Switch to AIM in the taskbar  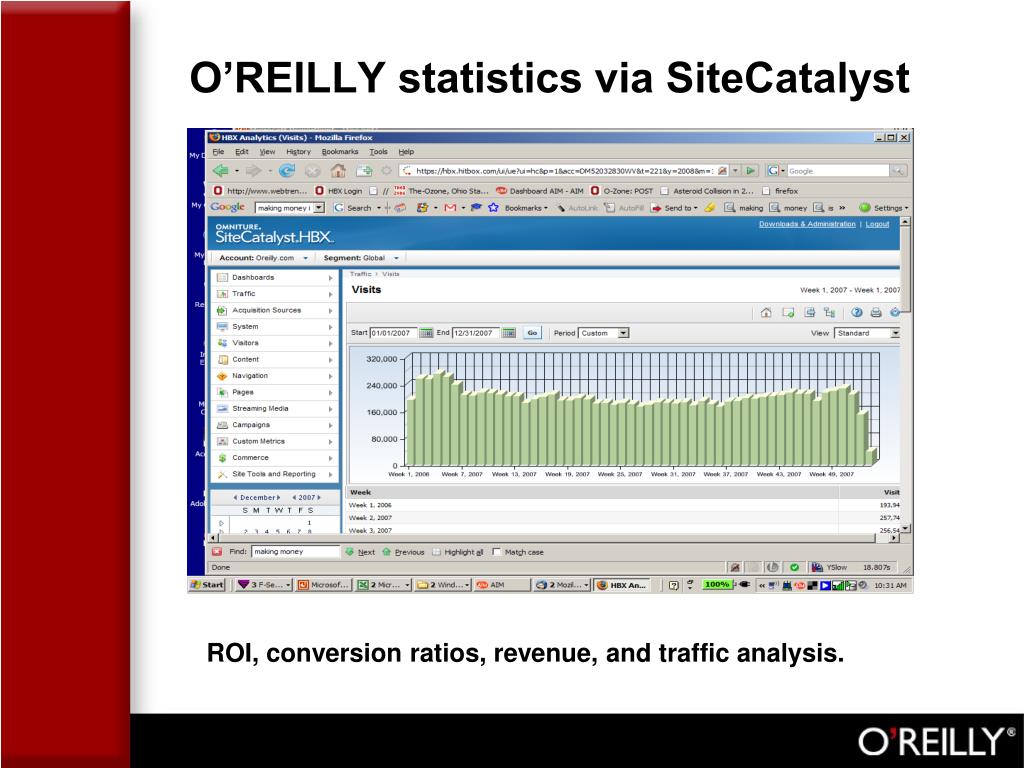tap(502, 585)
